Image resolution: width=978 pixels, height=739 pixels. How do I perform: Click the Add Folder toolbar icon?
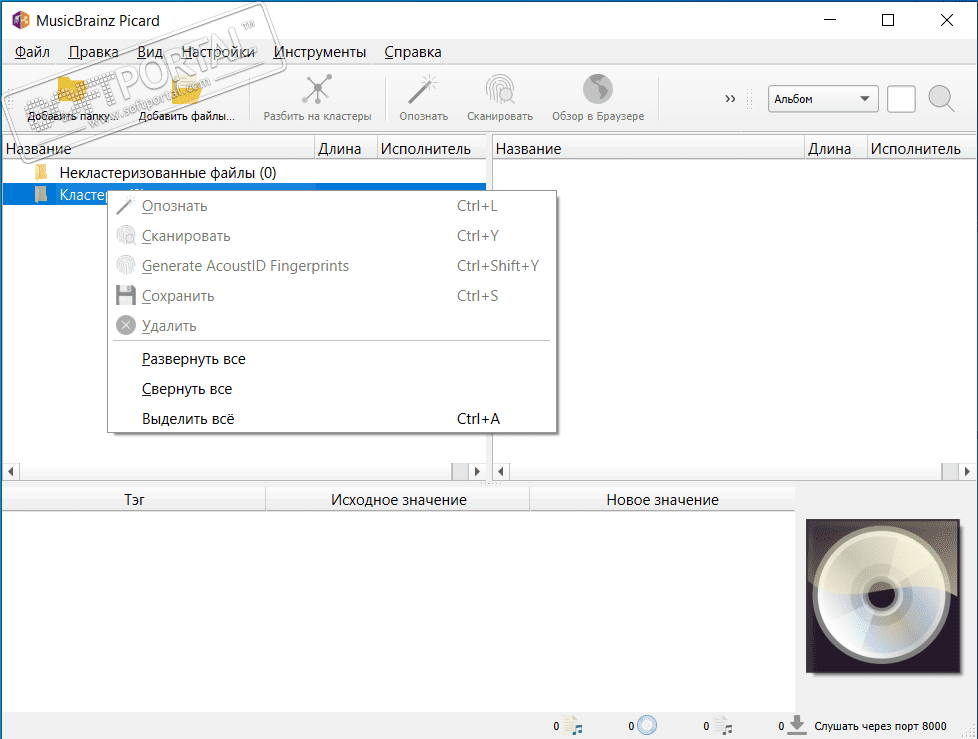pos(72,92)
